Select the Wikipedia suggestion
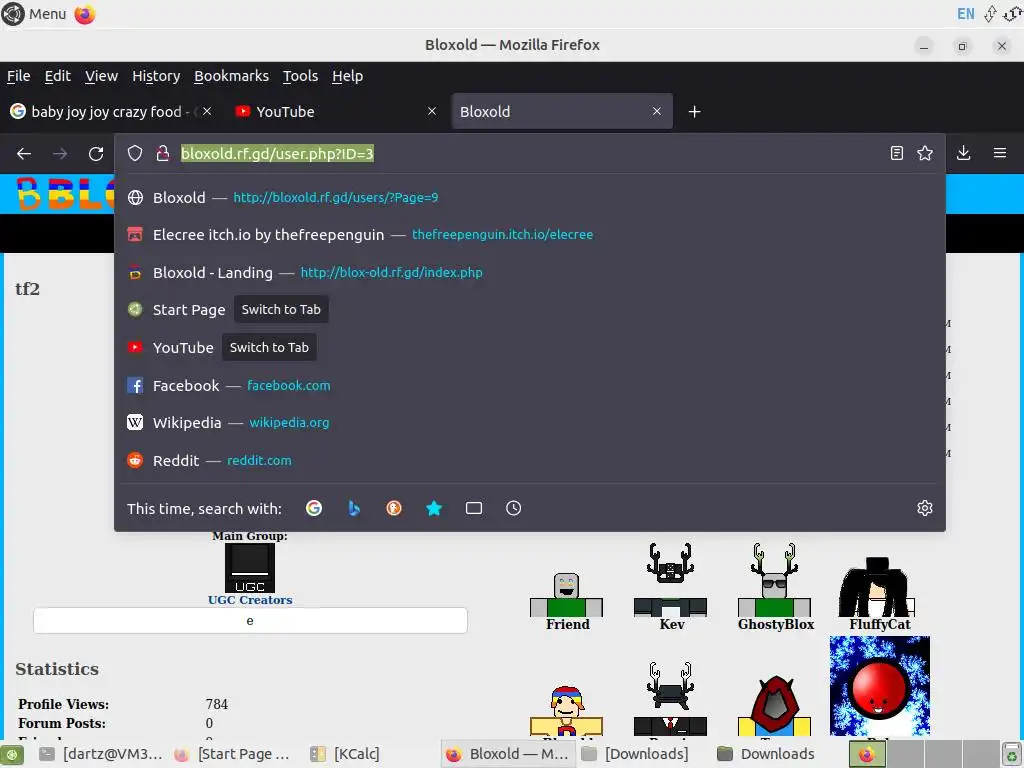Viewport: 1024px width, 768px height. (x=530, y=423)
